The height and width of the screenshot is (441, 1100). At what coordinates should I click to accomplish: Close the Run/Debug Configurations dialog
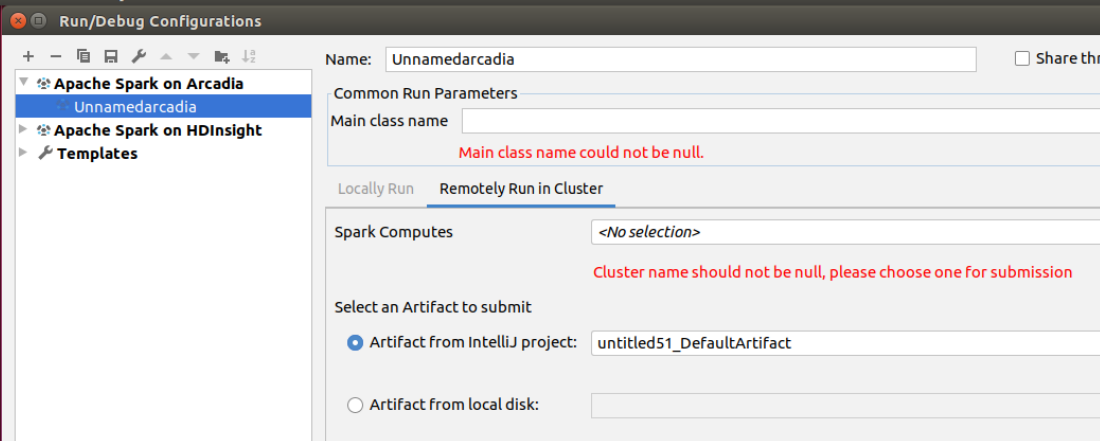click(18, 21)
